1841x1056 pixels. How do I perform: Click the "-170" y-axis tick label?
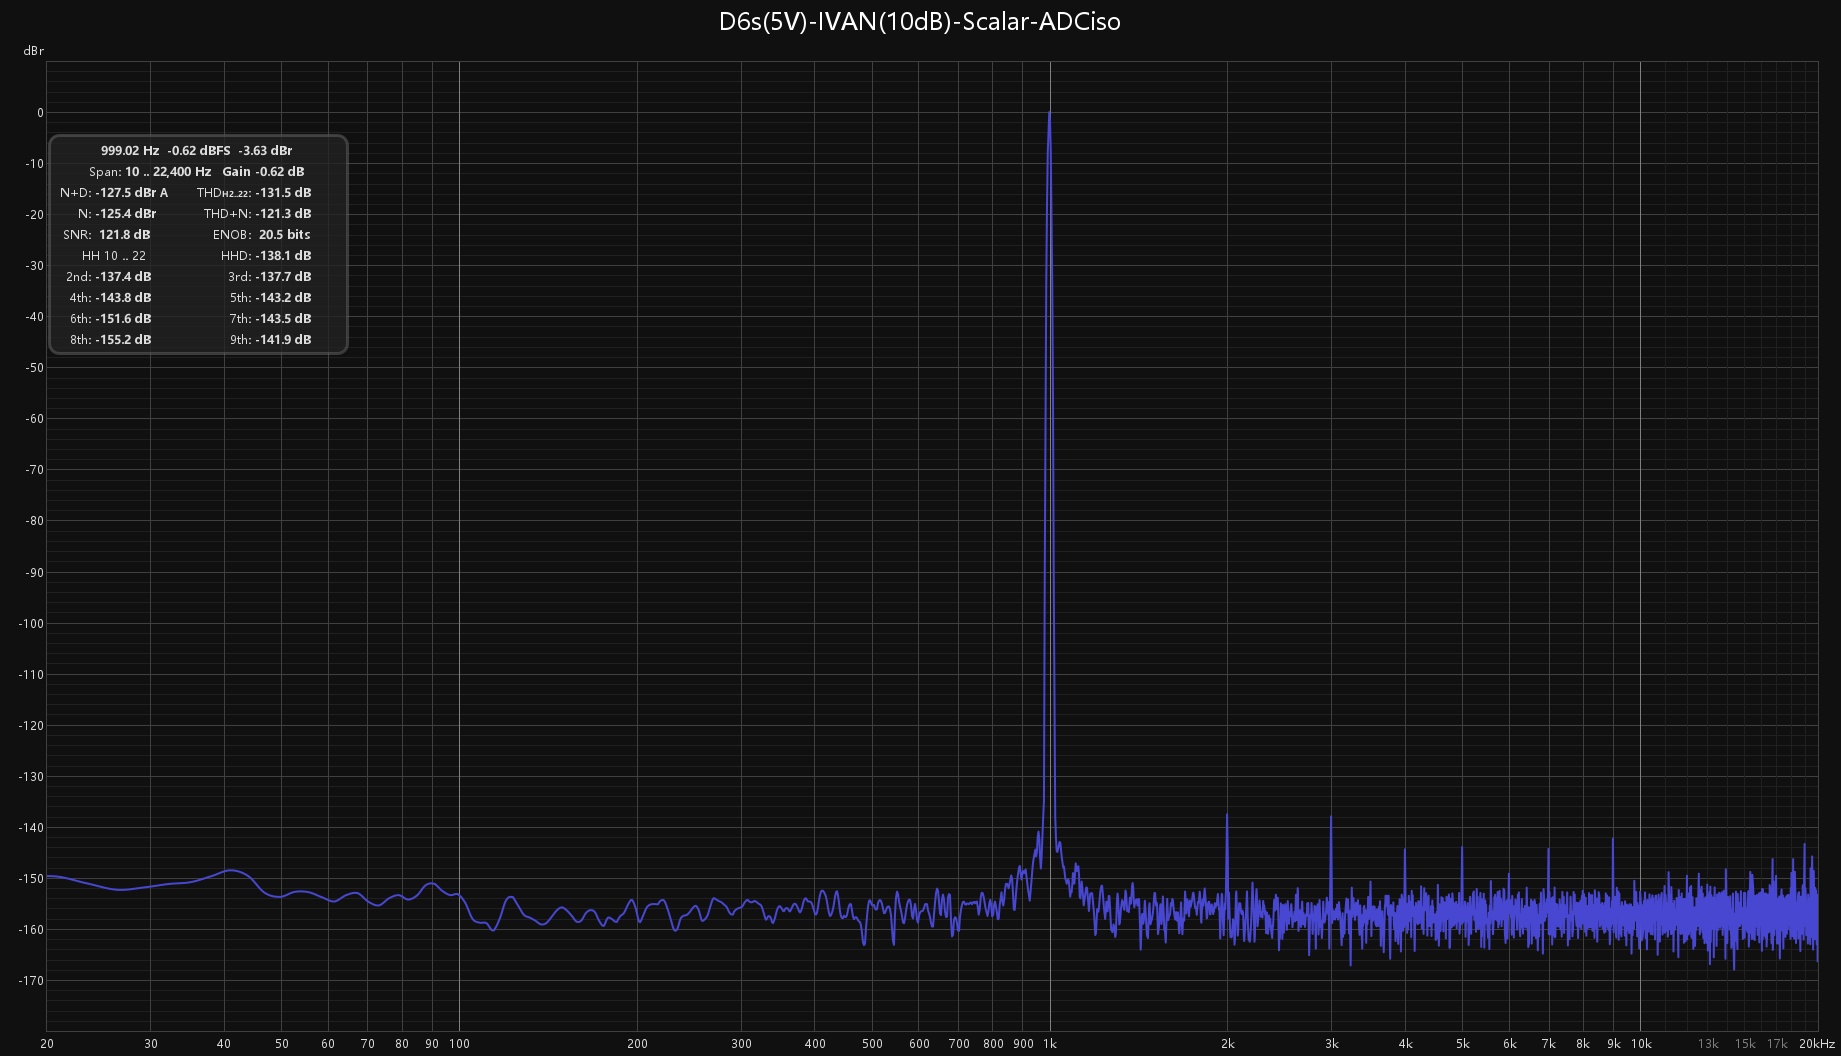tap(32, 980)
